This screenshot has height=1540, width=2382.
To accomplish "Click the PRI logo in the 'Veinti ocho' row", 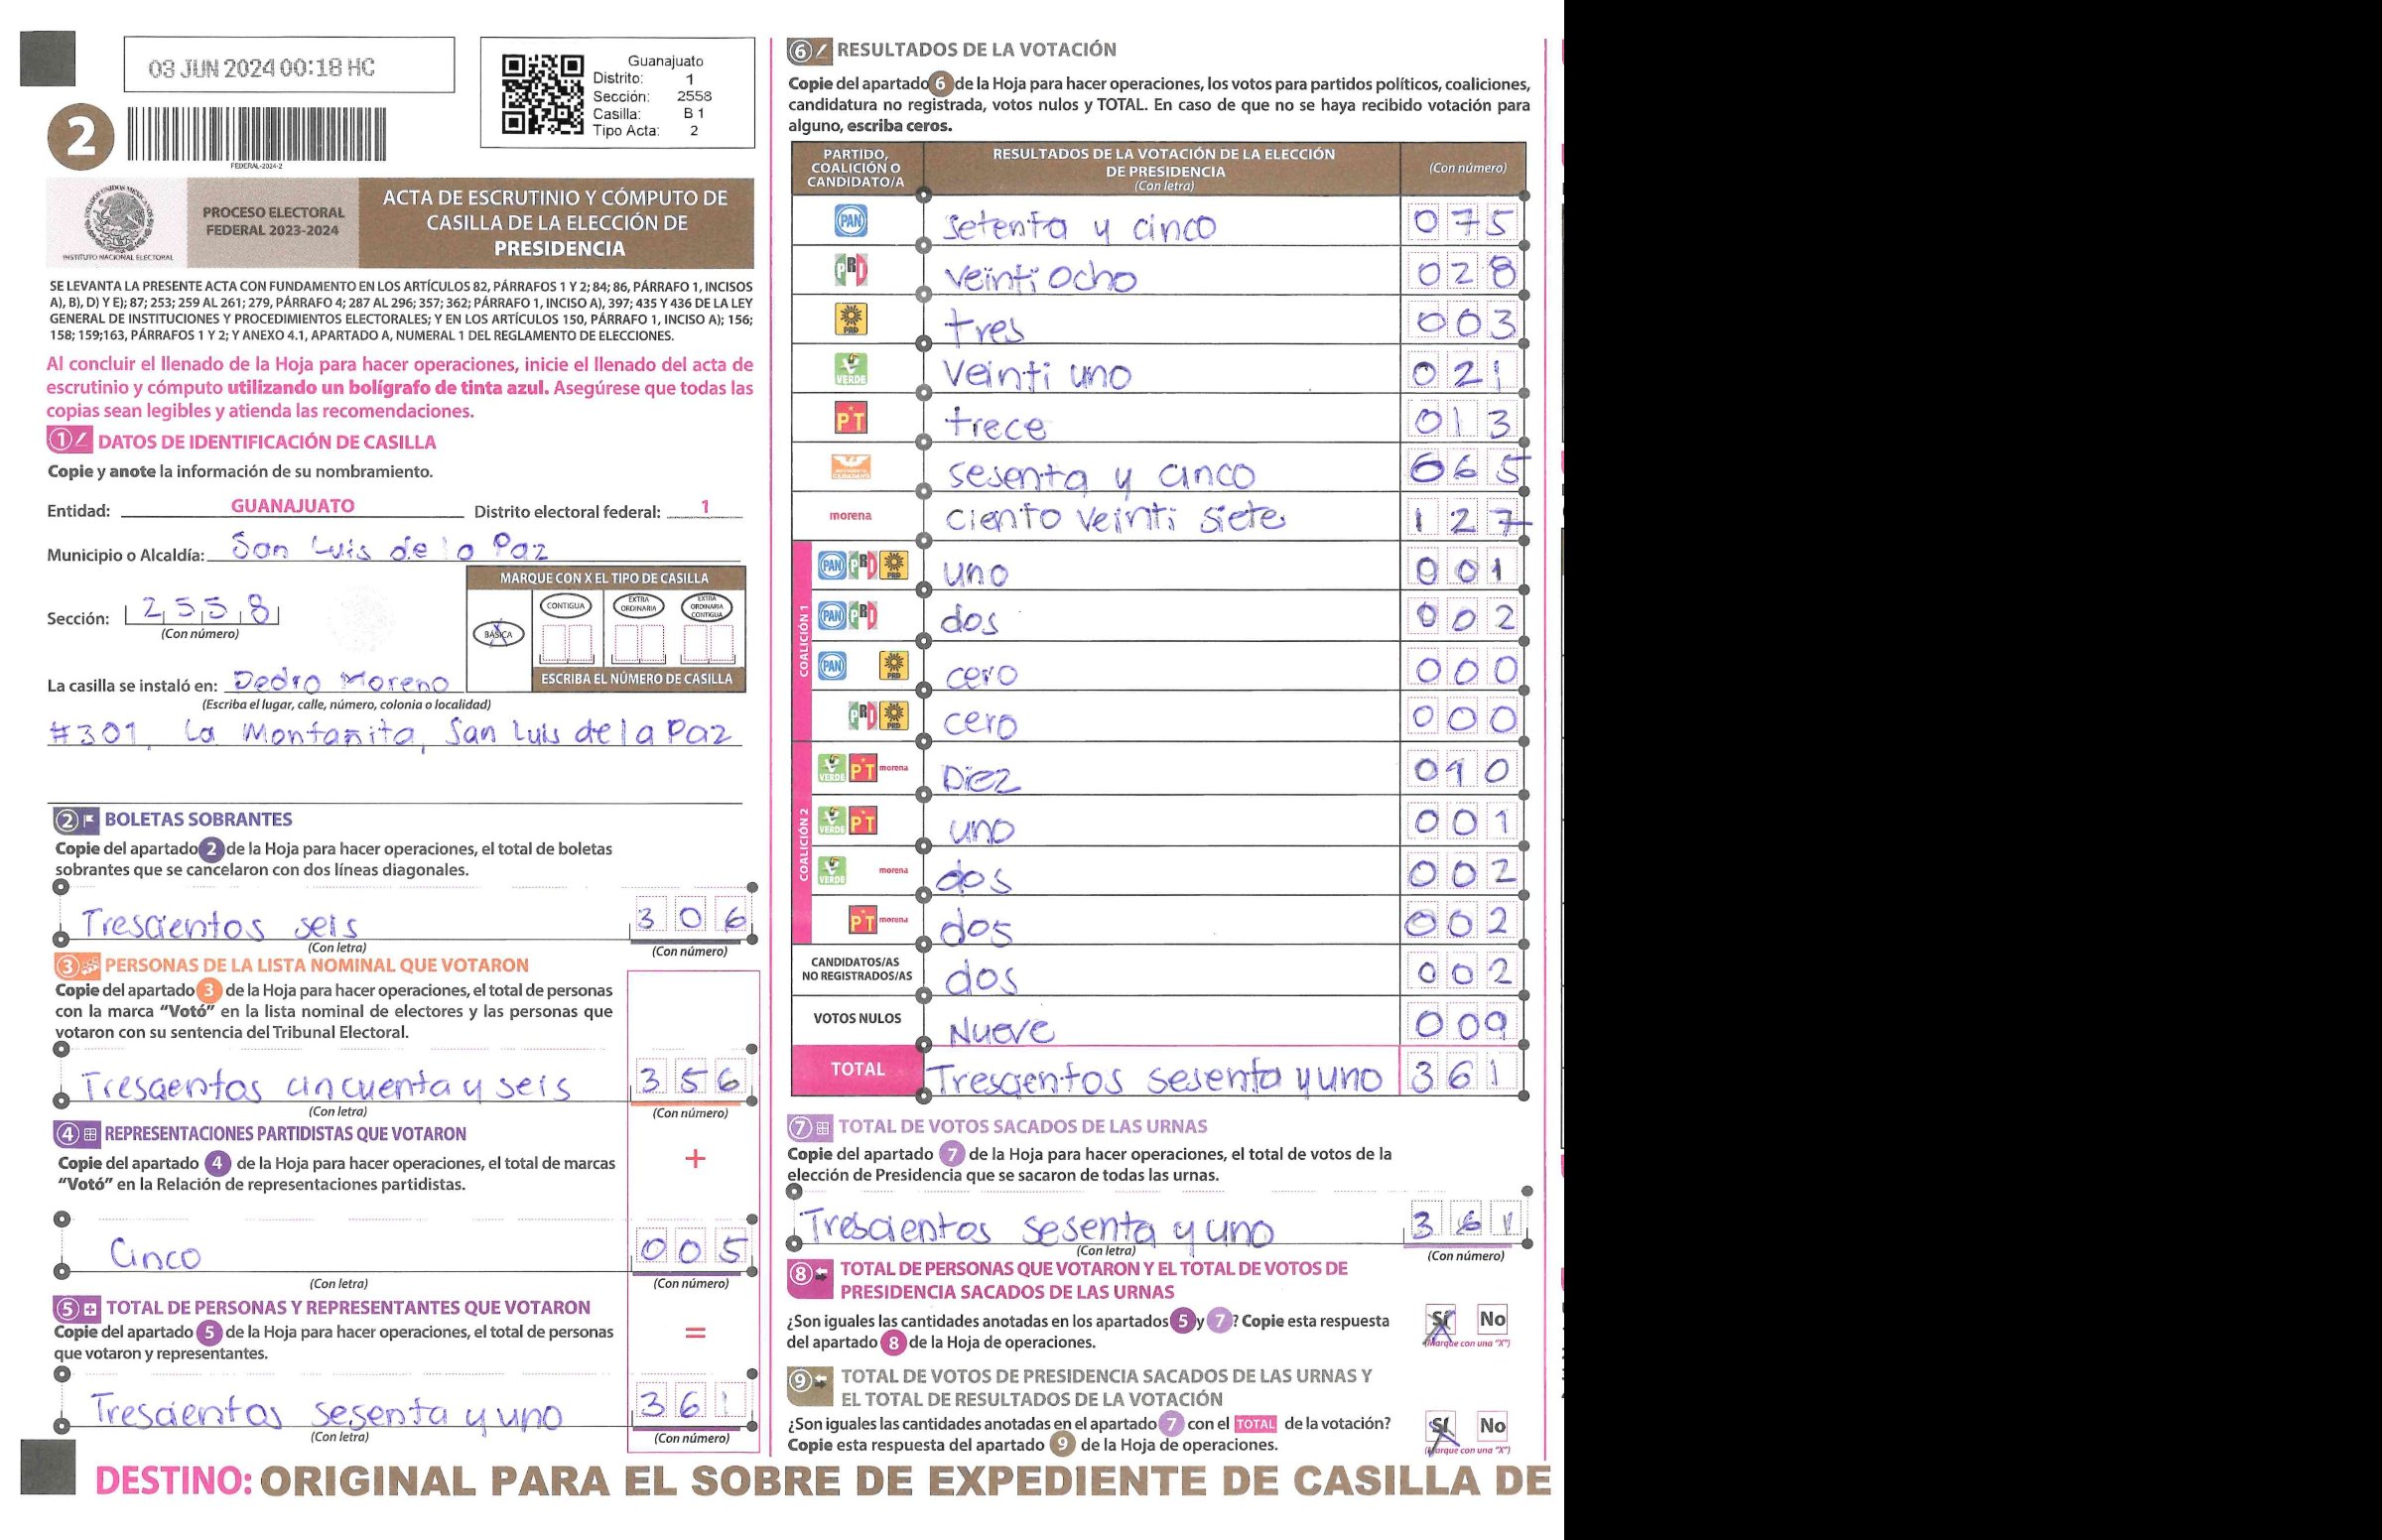I will point(851,270).
